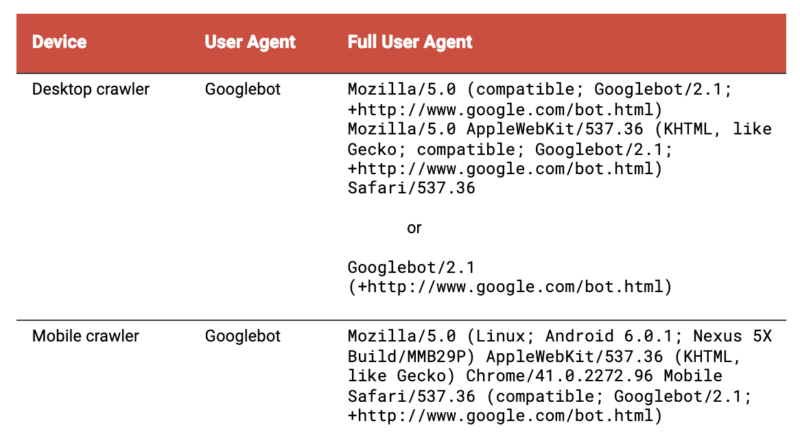Viewport: 800px width, 443px height.
Task: Open the bot.html URL in the Mobile crawler row
Action: (x=505, y=415)
